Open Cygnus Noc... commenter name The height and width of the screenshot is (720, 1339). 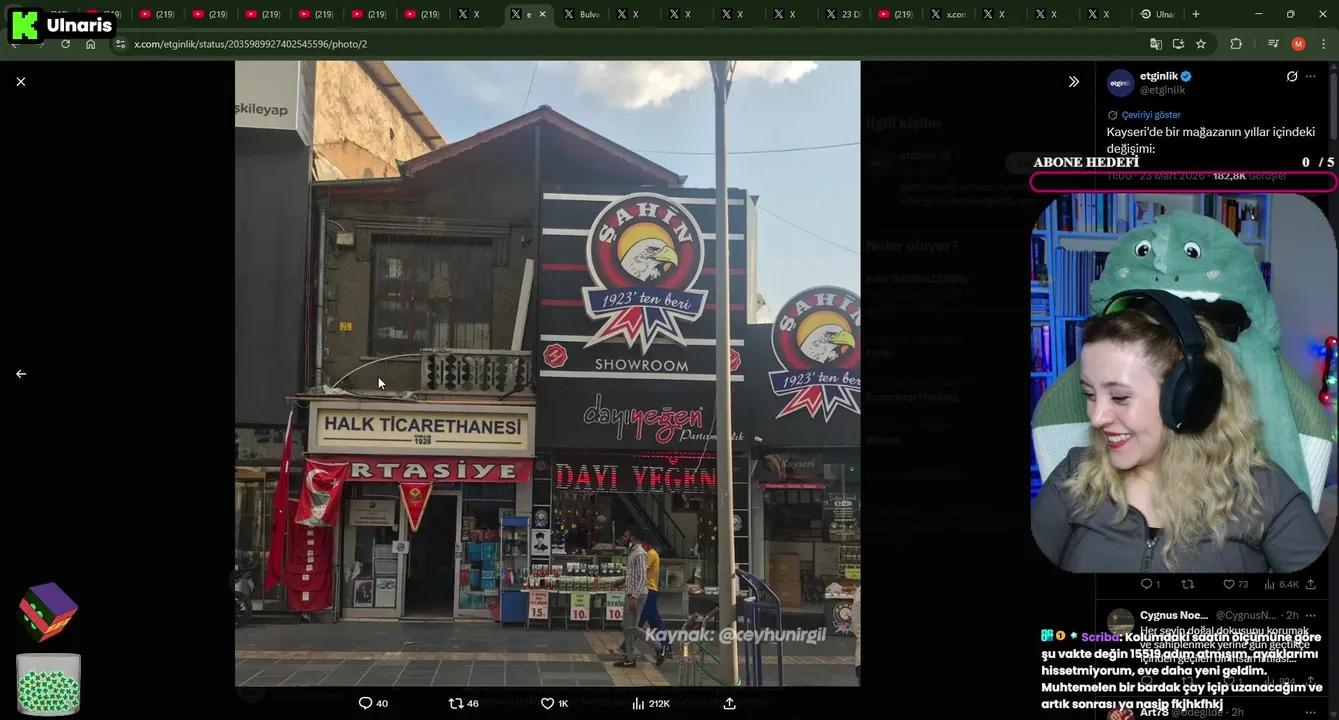1174,615
